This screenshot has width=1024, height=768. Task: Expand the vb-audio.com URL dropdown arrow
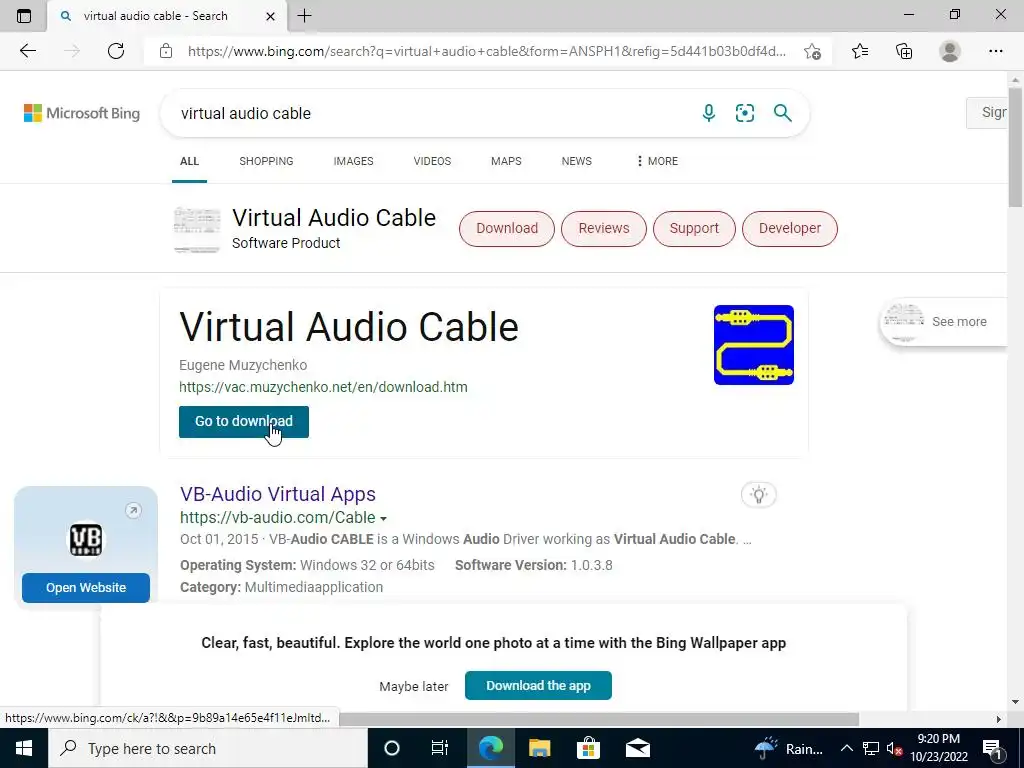click(x=383, y=519)
